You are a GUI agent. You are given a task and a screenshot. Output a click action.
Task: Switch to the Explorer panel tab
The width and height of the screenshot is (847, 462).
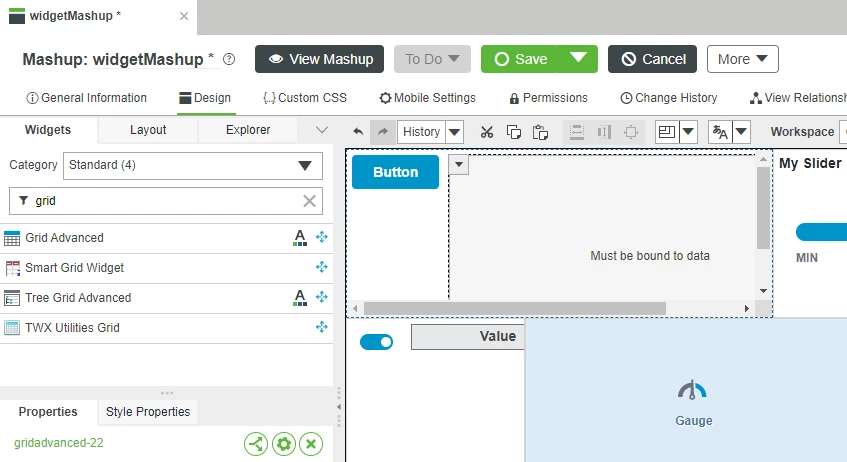click(x=248, y=130)
